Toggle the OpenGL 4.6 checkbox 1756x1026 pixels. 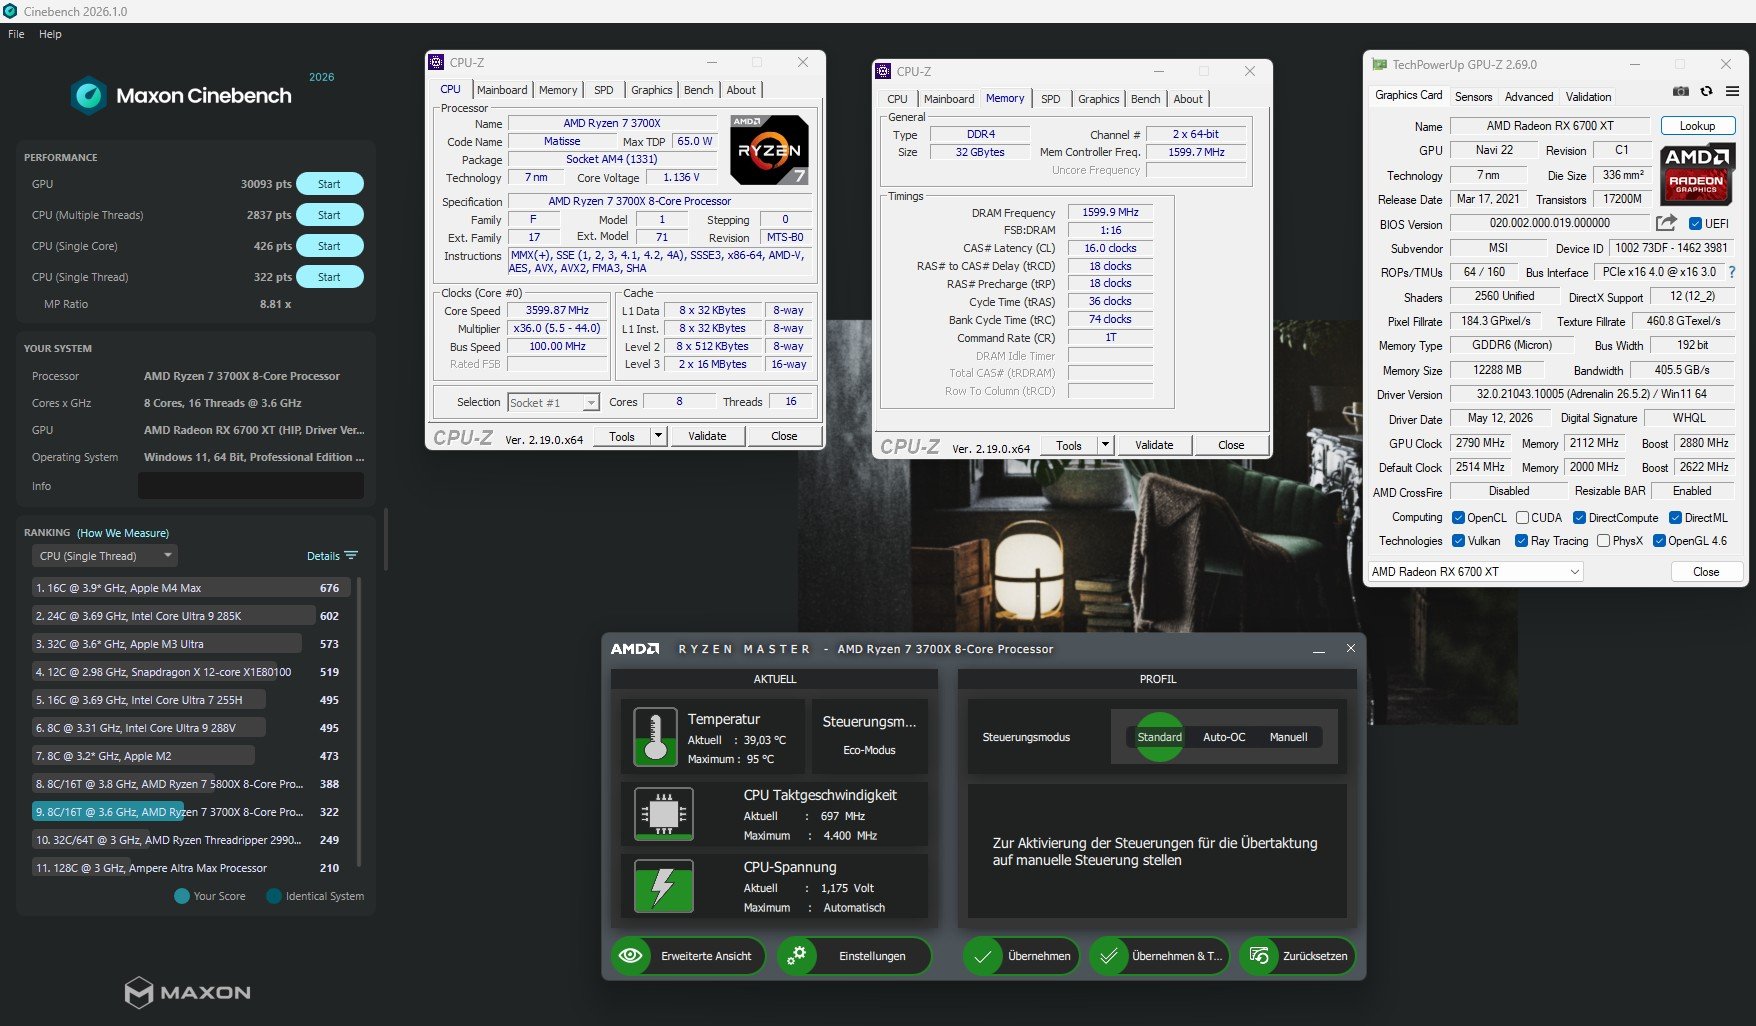tap(1659, 541)
